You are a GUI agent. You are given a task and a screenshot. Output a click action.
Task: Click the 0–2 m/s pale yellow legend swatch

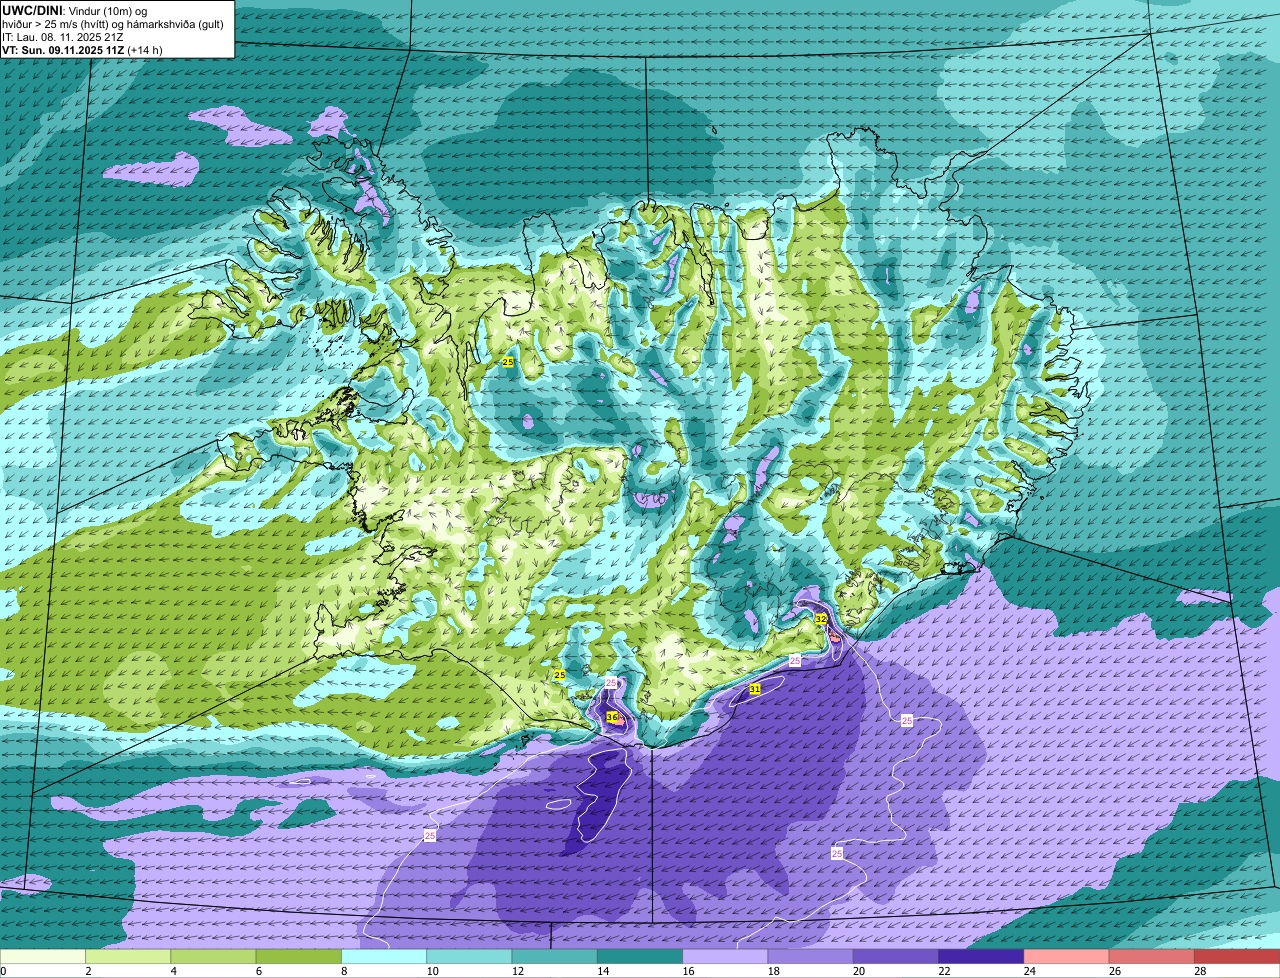click(43, 956)
